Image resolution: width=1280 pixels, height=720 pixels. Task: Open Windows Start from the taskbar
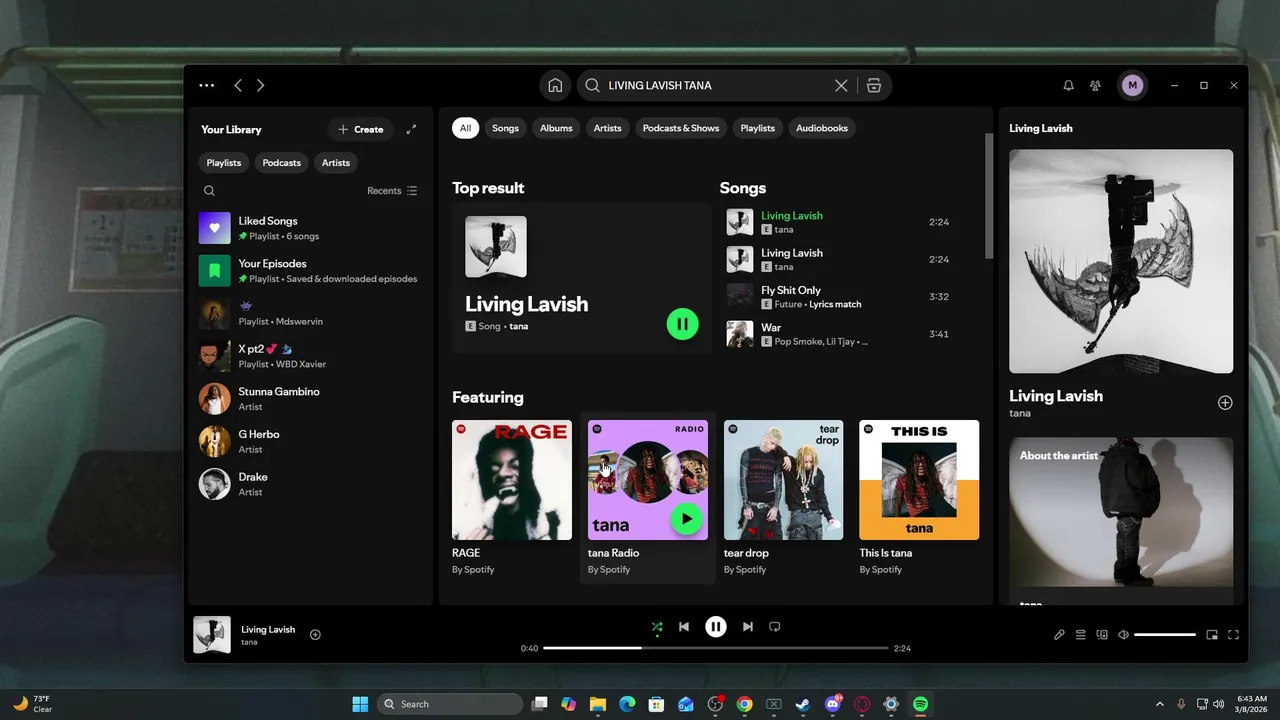(360, 704)
